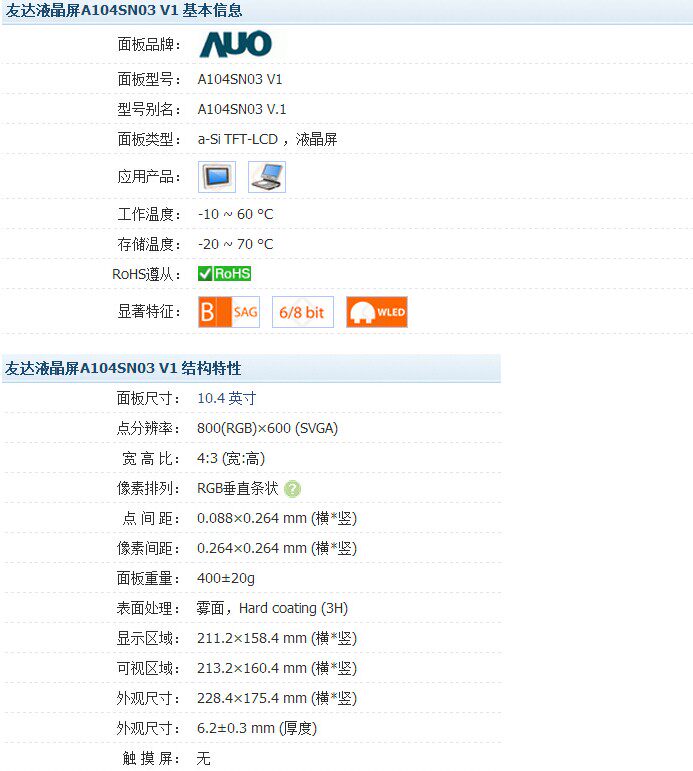Click the display area 211.2×158.4 mm value

(277, 638)
